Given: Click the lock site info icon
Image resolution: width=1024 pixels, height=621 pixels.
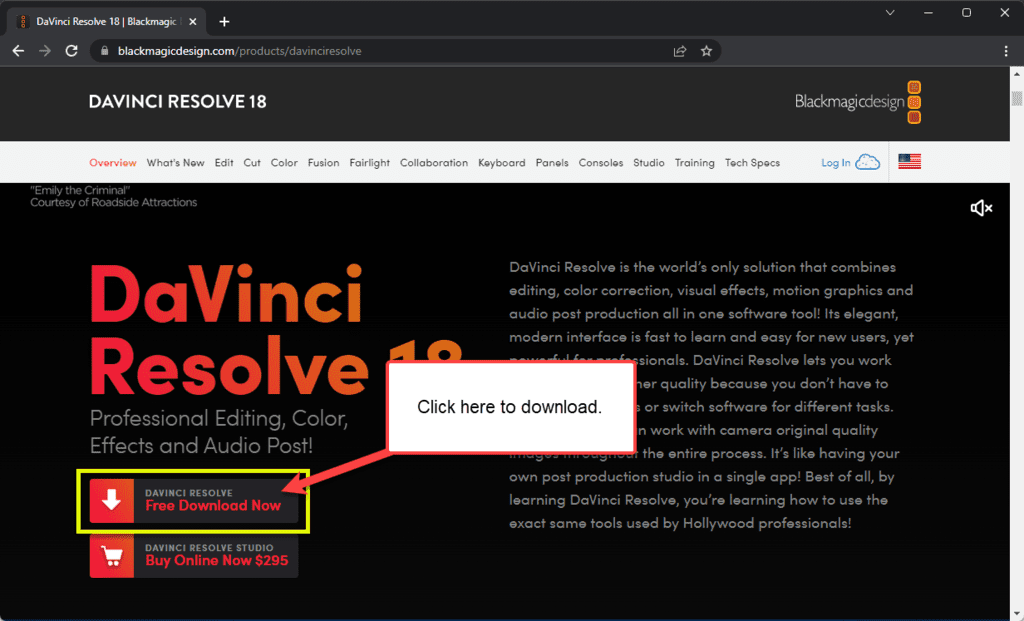Looking at the screenshot, I should (104, 51).
